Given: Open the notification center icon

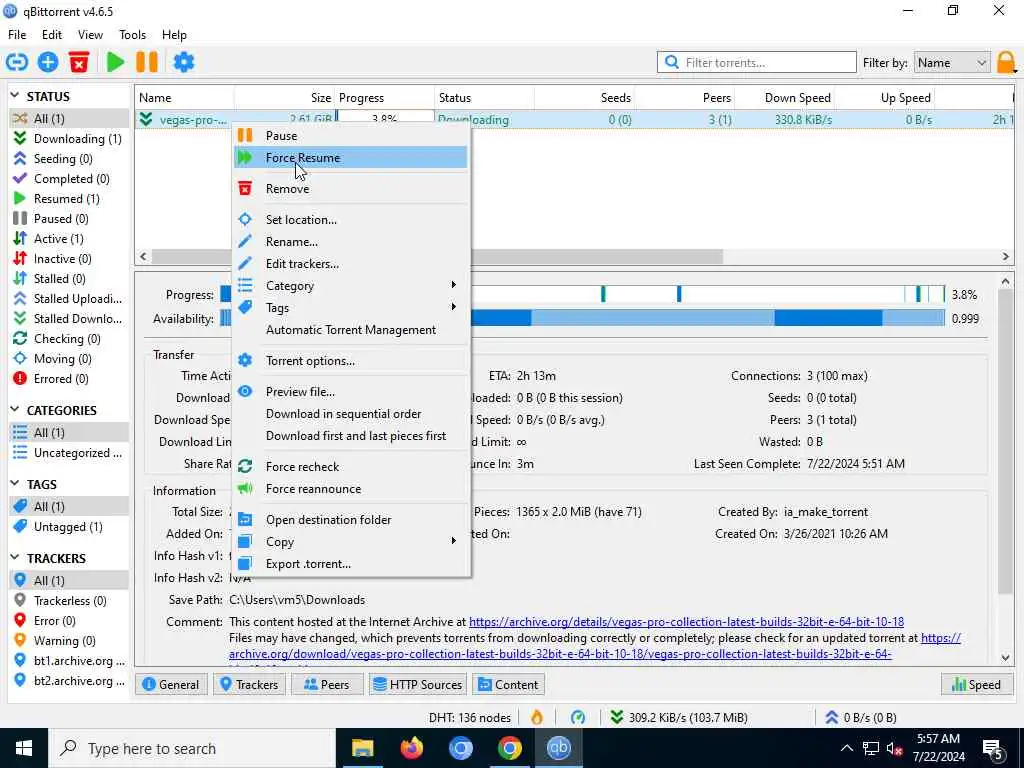Looking at the screenshot, I should click(x=993, y=748).
